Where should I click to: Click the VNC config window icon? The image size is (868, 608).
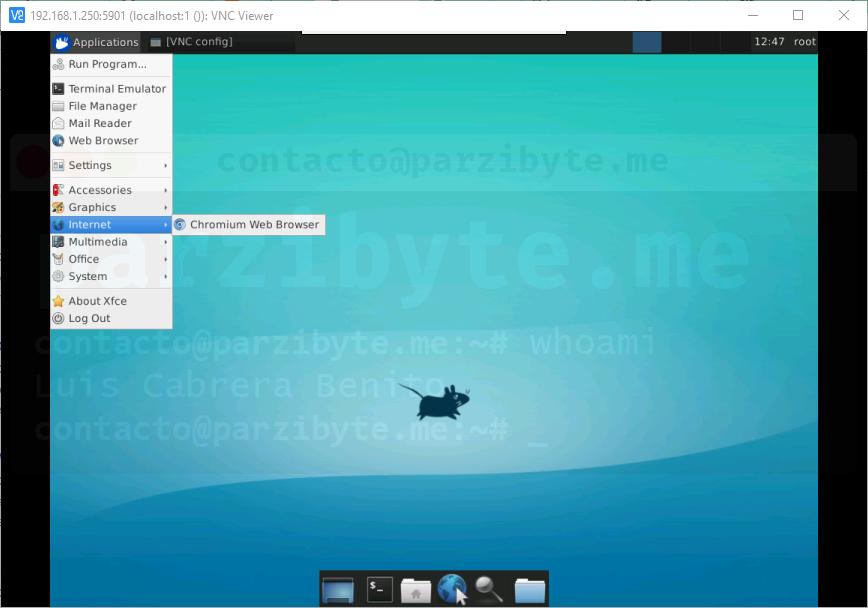(156, 42)
